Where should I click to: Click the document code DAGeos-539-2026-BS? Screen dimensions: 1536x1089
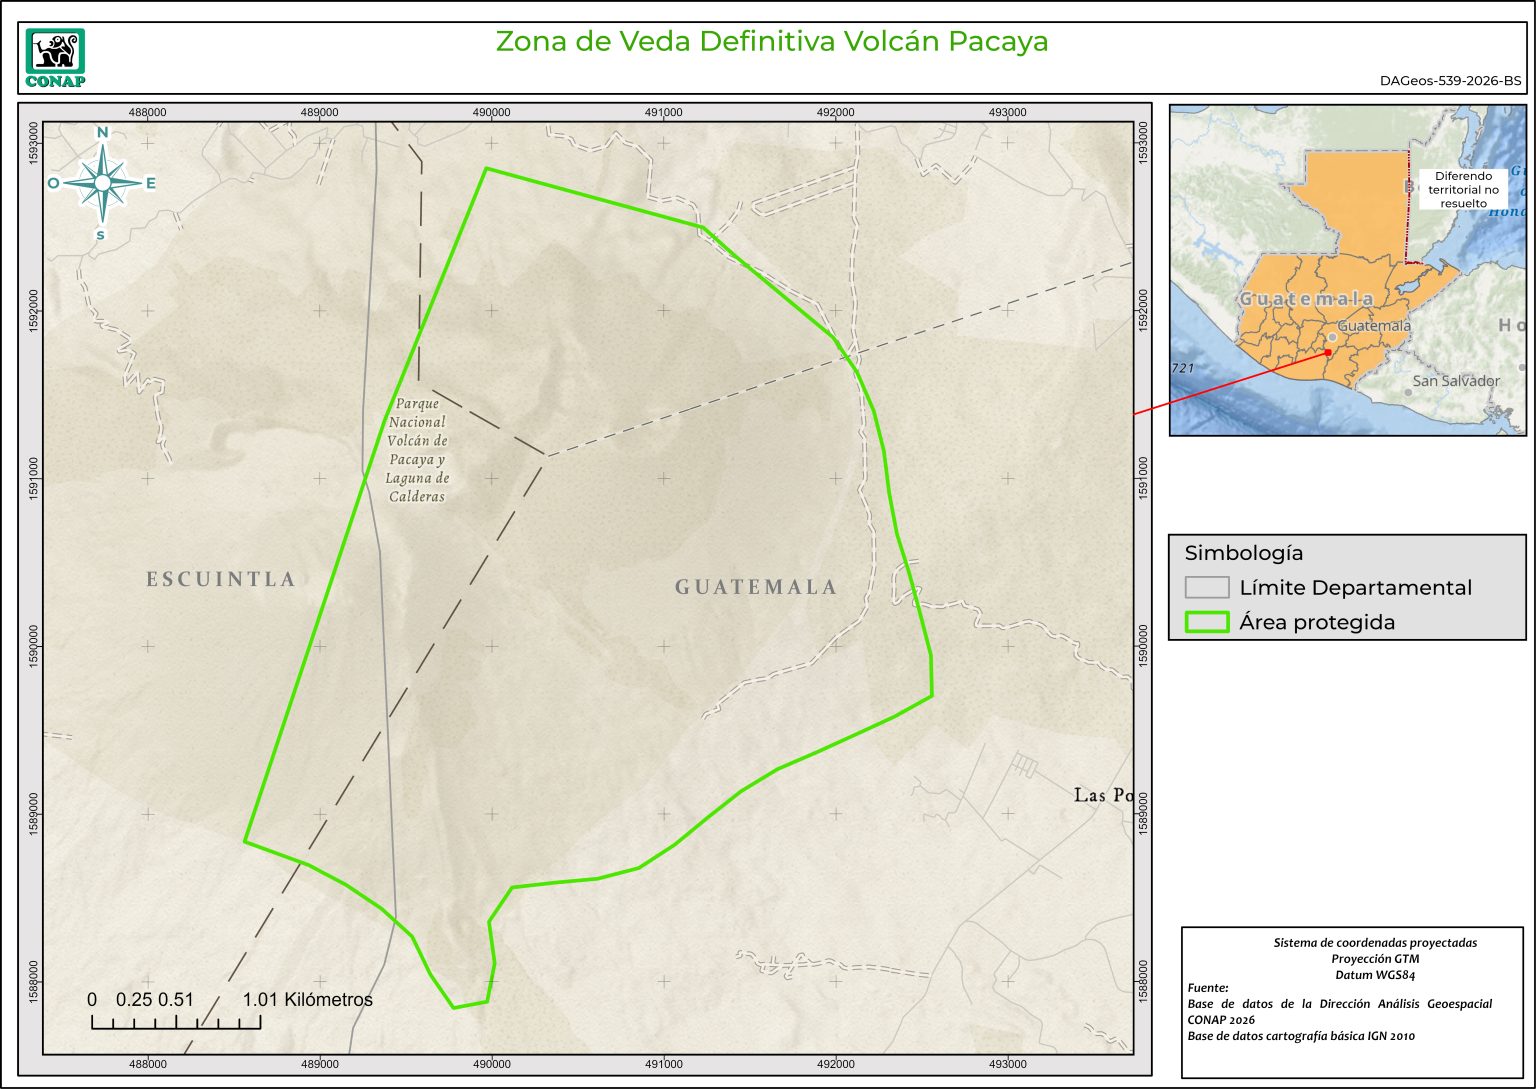[1450, 81]
